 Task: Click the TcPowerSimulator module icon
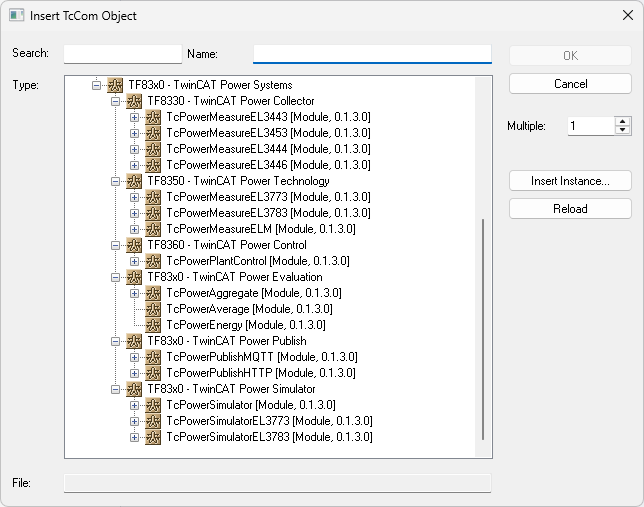pos(153,406)
